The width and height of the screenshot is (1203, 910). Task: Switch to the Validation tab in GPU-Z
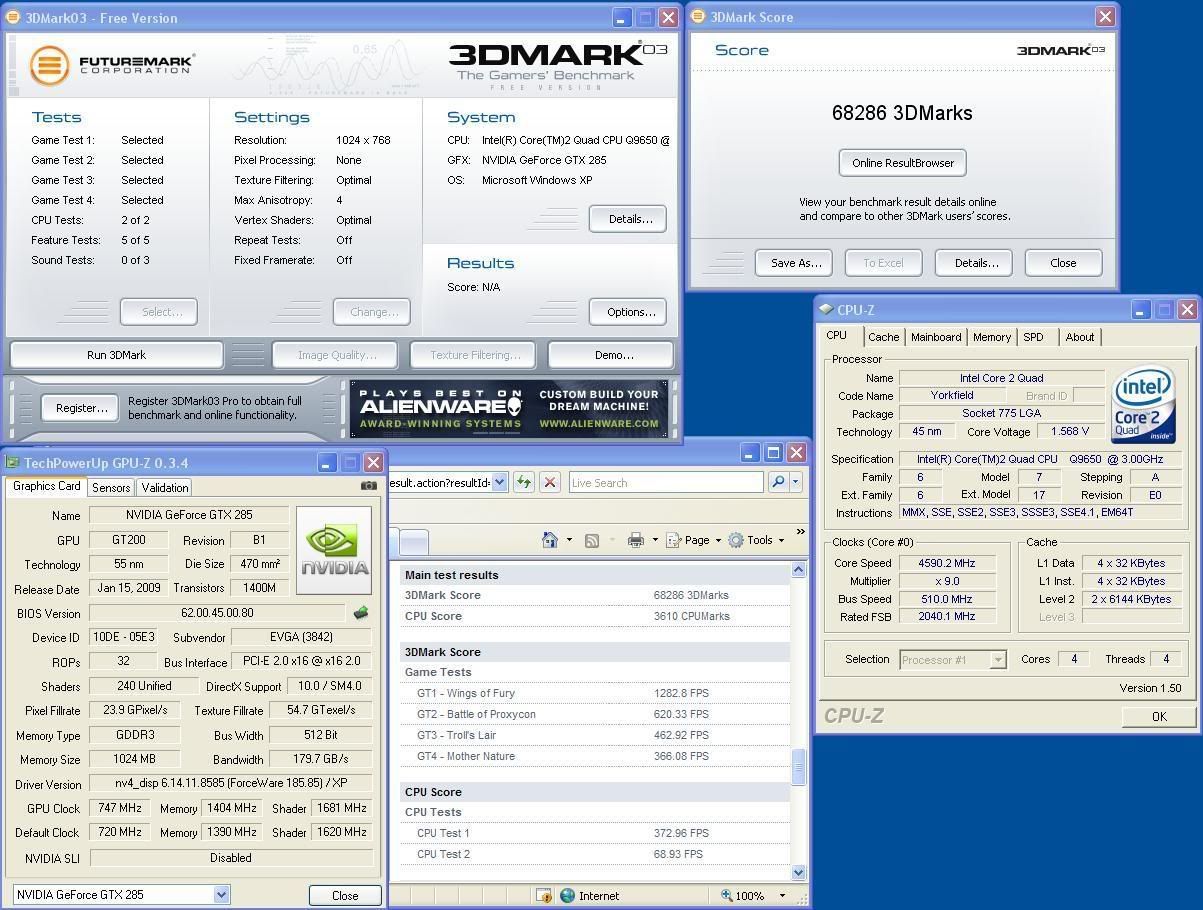click(x=164, y=487)
